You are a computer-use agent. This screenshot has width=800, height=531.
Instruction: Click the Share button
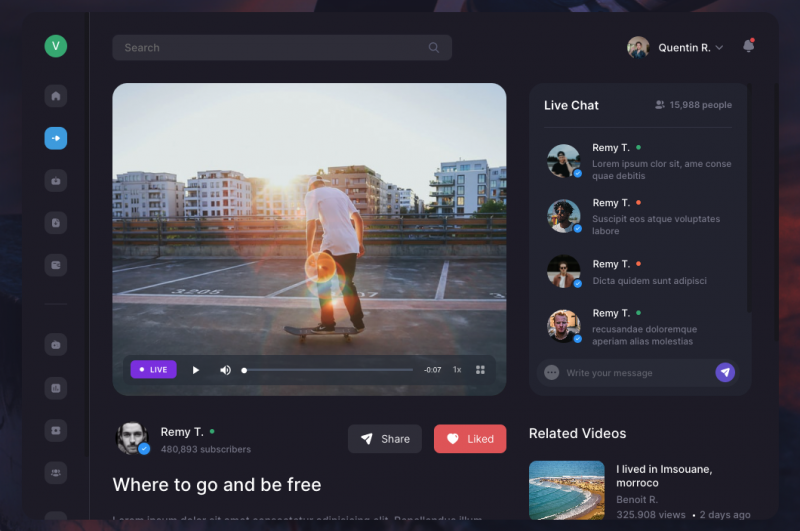coord(385,439)
